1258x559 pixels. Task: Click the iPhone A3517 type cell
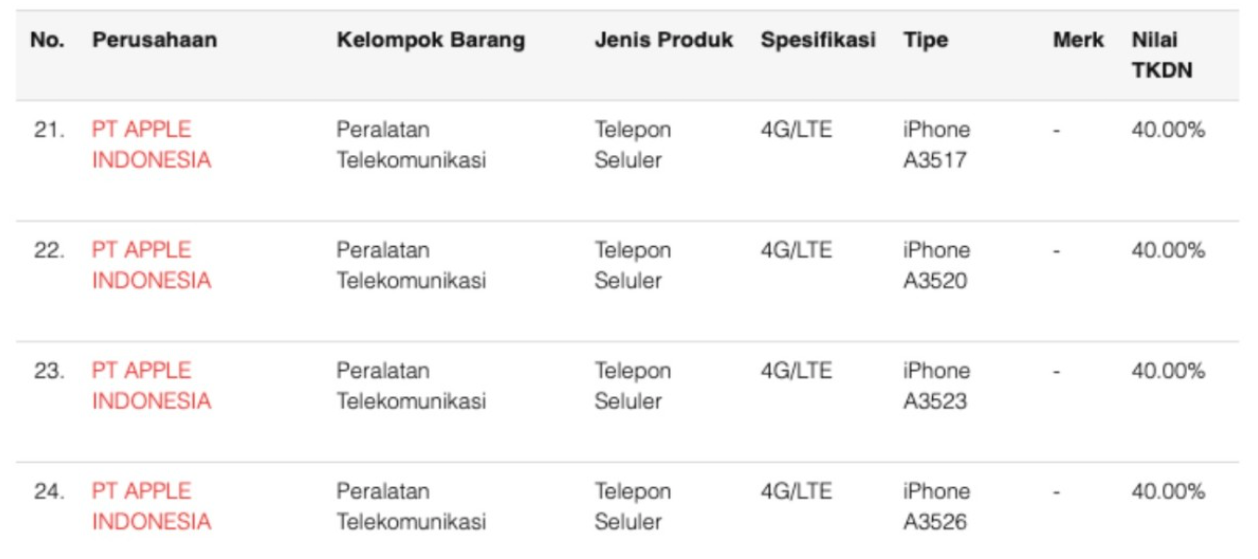(936, 145)
